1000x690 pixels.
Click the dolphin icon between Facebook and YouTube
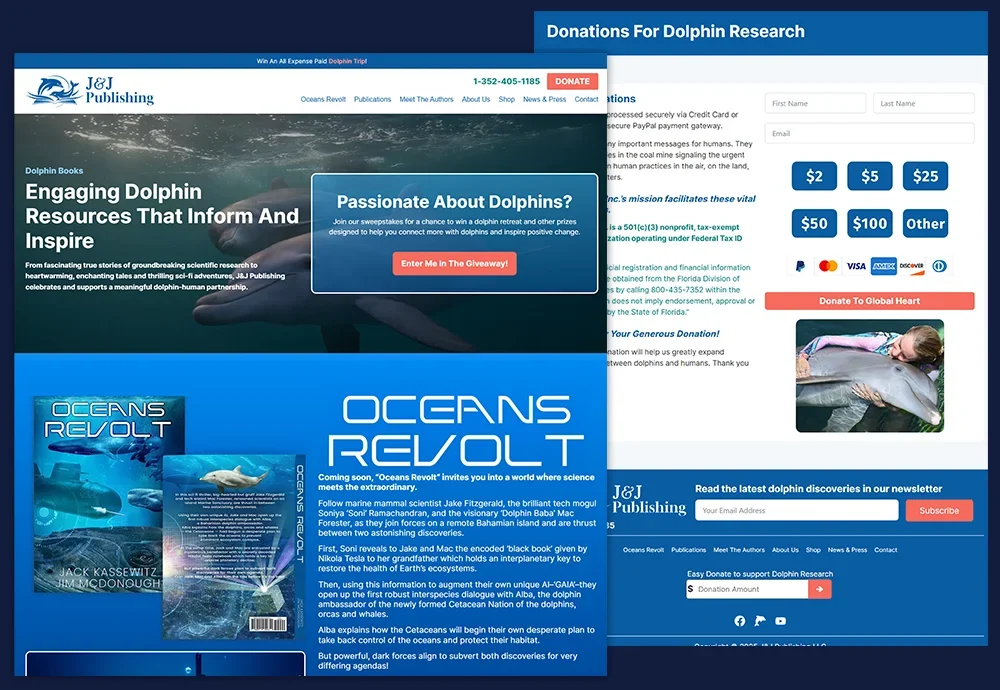click(x=760, y=621)
